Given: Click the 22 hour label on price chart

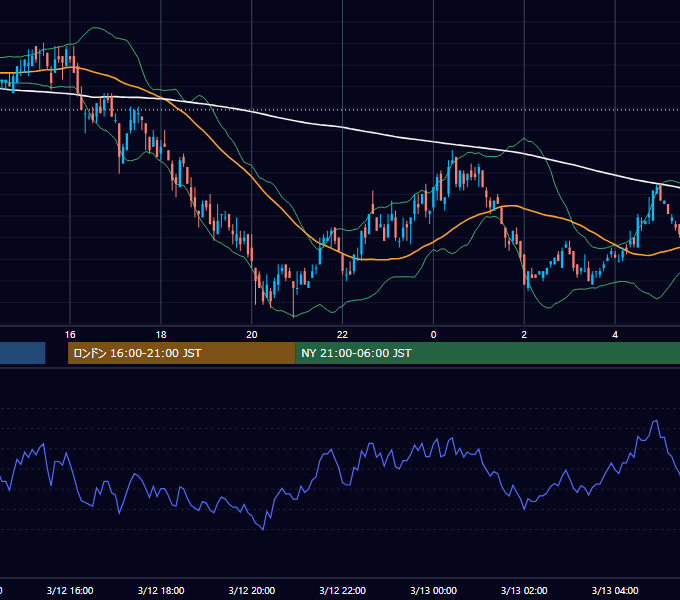Looking at the screenshot, I should [343, 335].
